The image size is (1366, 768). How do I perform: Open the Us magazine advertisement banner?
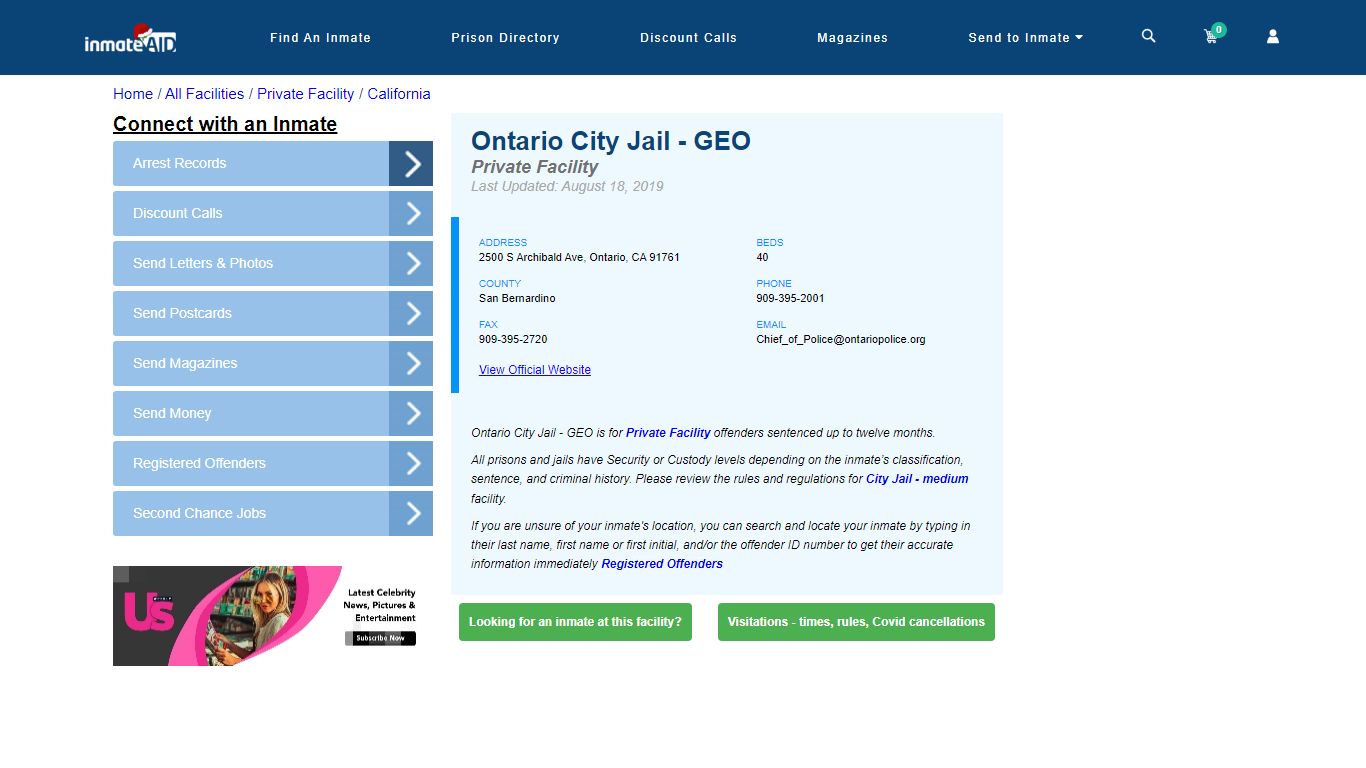tap(273, 616)
